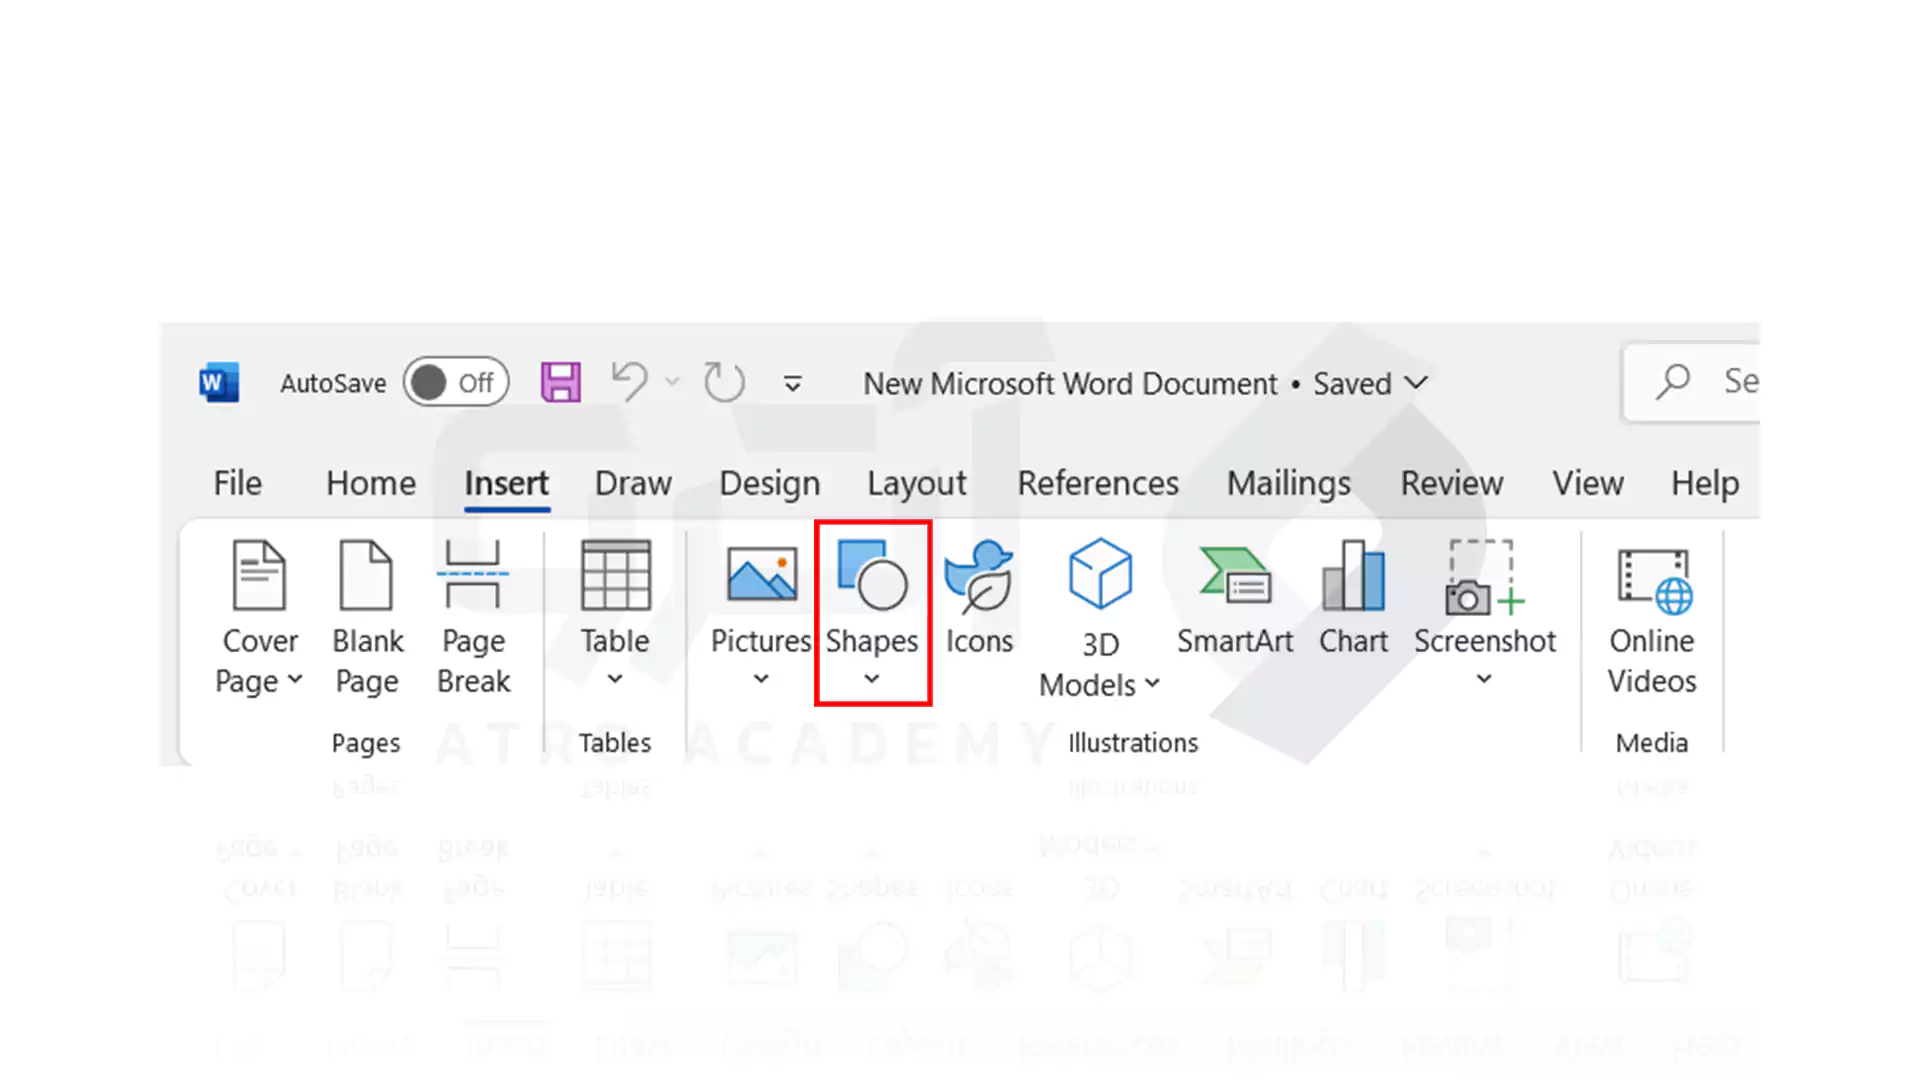The width and height of the screenshot is (1920, 1080).
Task: Select the Insert tab
Action: click(506, 484)
